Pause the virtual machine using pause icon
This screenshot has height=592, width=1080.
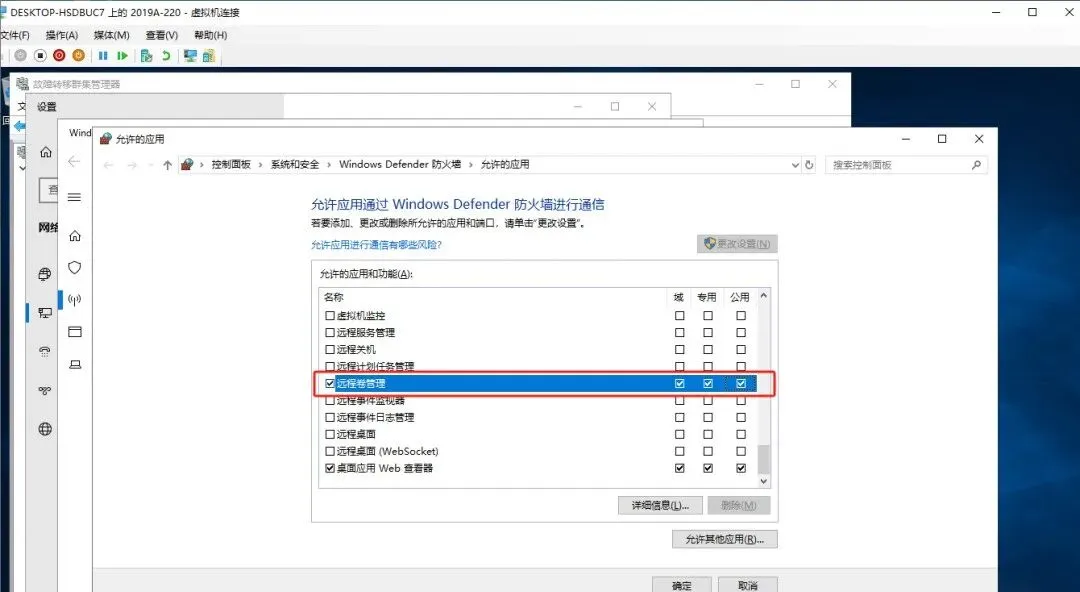(104, 55)
